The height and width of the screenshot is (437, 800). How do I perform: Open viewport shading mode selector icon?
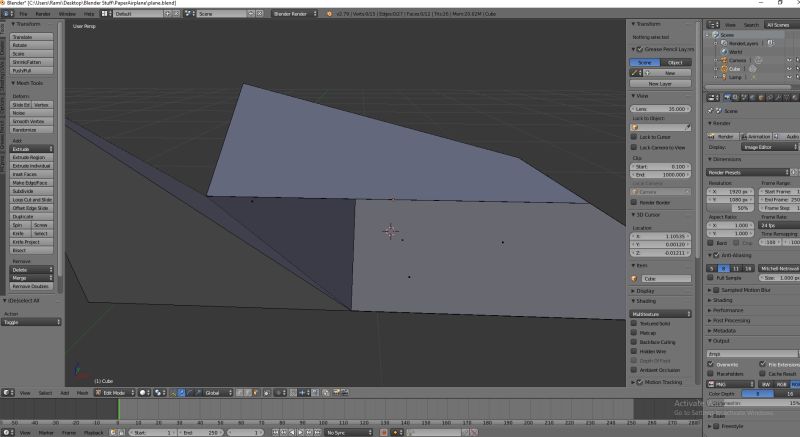pos(144,393)
